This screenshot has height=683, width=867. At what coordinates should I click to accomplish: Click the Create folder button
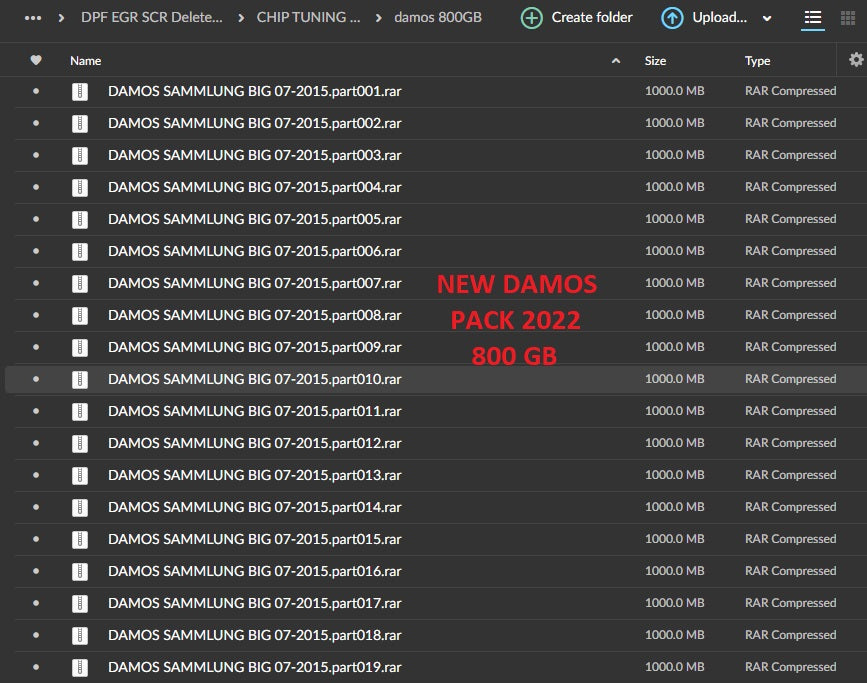pos(577,18)
